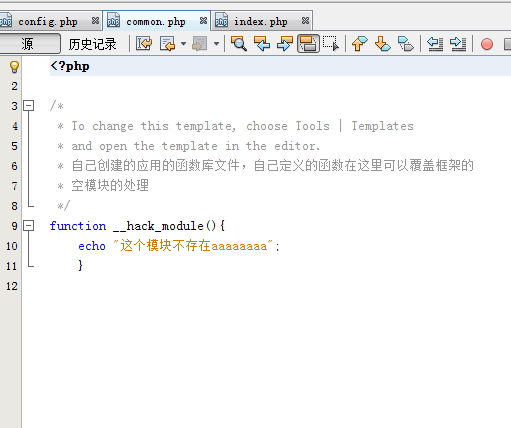Viewport: 511px width, 428px height.
Task: Collapse the function fold at line 9
Action: click(x=29, y=226)
